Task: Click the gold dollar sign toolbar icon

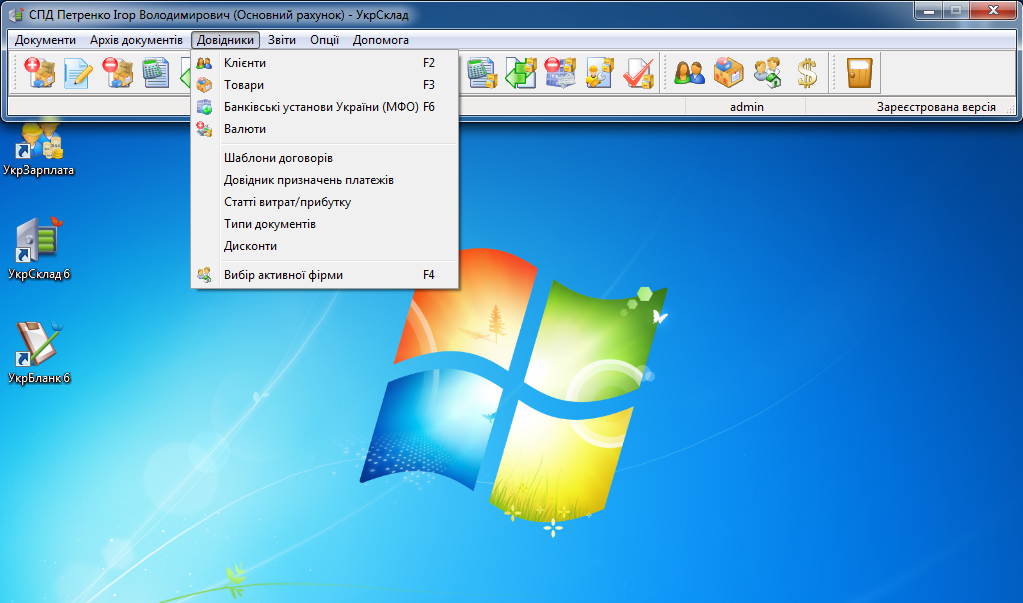Action: point(807,73)
